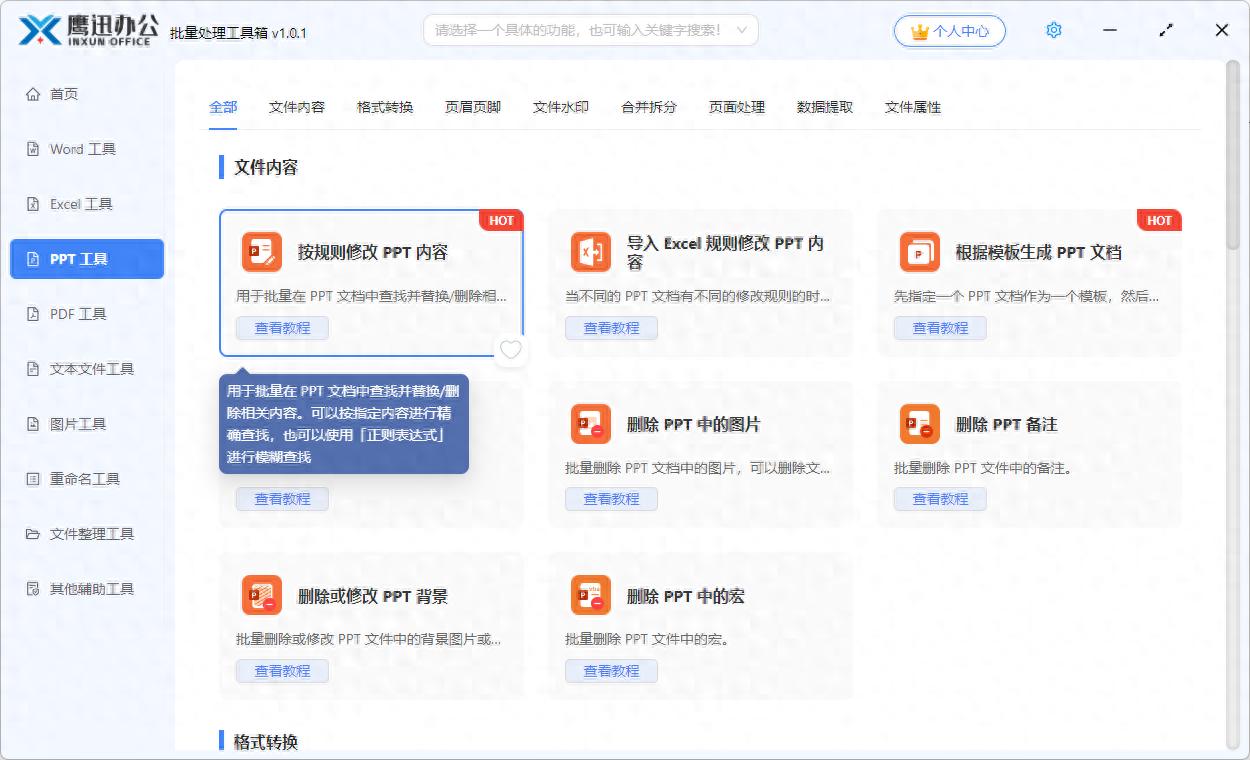Open 个人中心 user center button

pyautogui.click(x=949, y=31)
